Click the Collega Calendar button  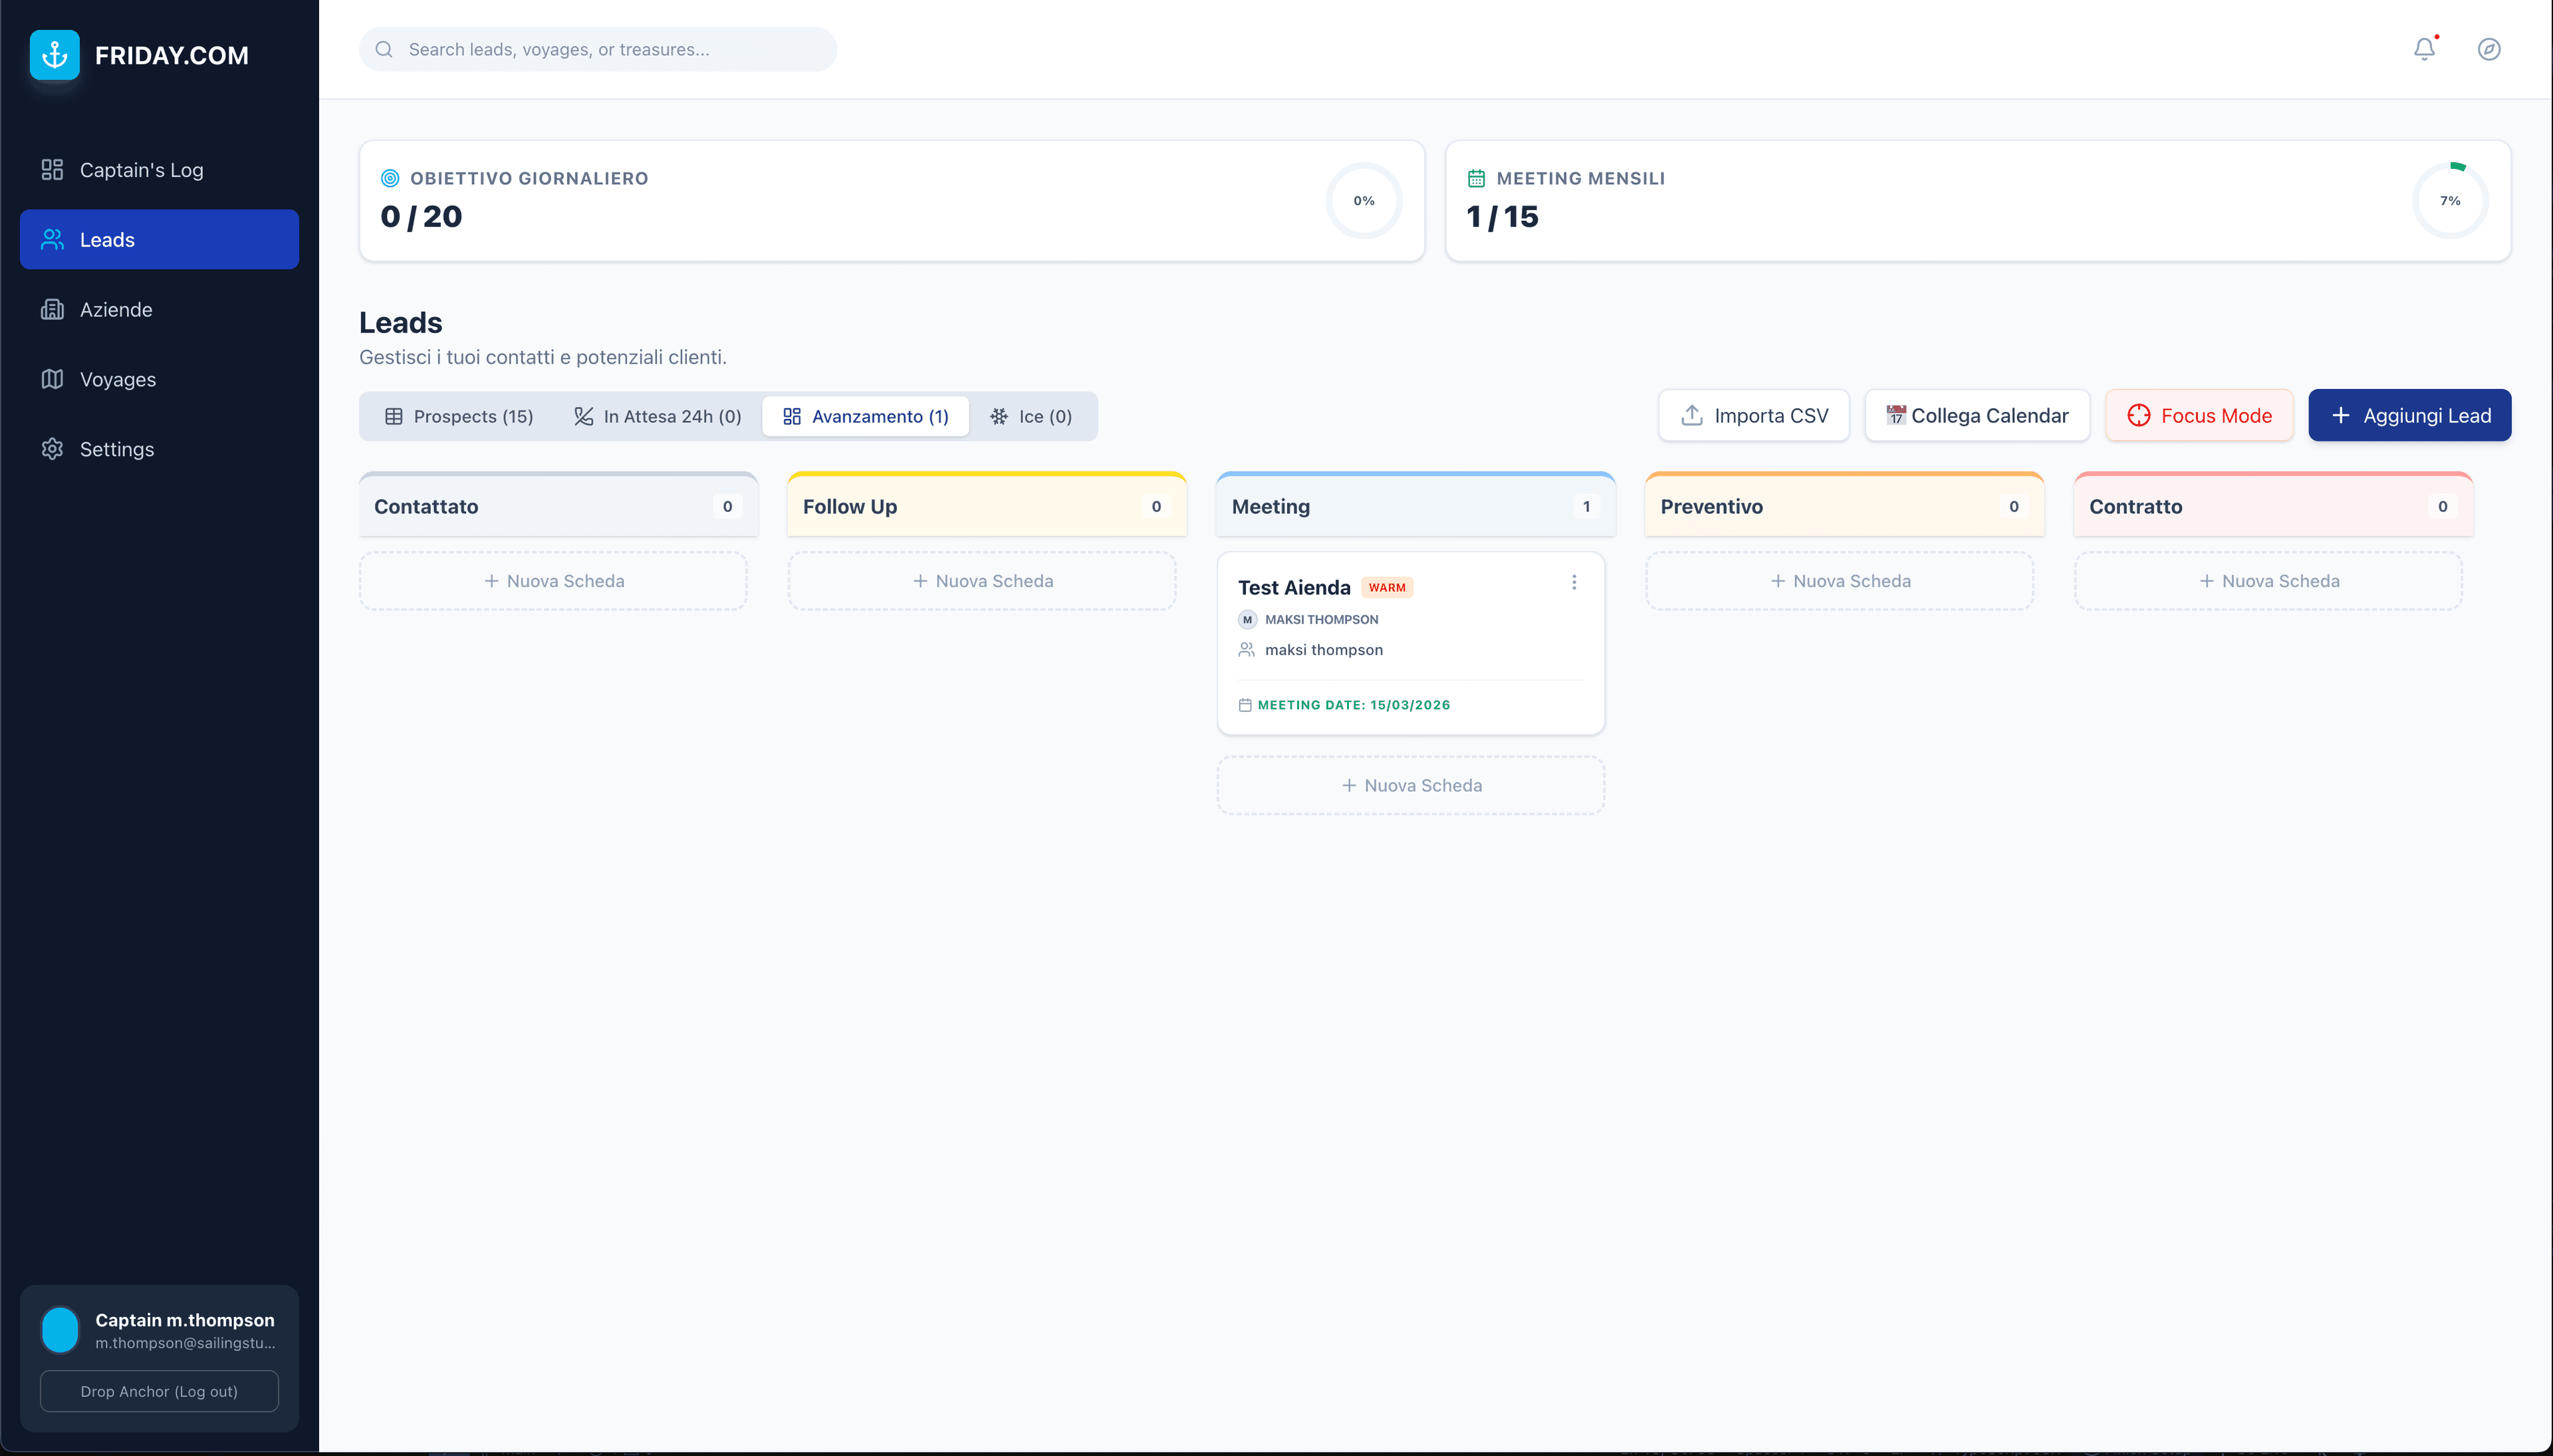click(x=1977, y=415)
